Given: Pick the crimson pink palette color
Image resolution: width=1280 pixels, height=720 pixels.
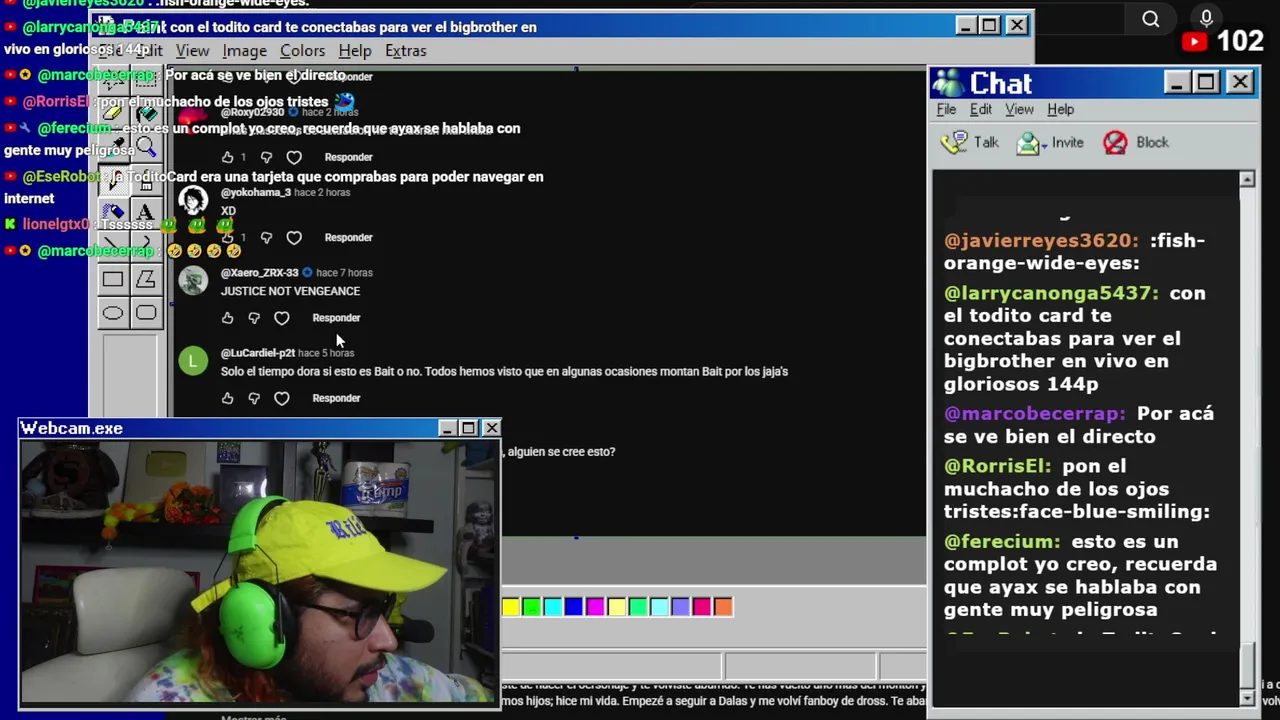Looking at the screenshot, I should [x=702, y=606].
